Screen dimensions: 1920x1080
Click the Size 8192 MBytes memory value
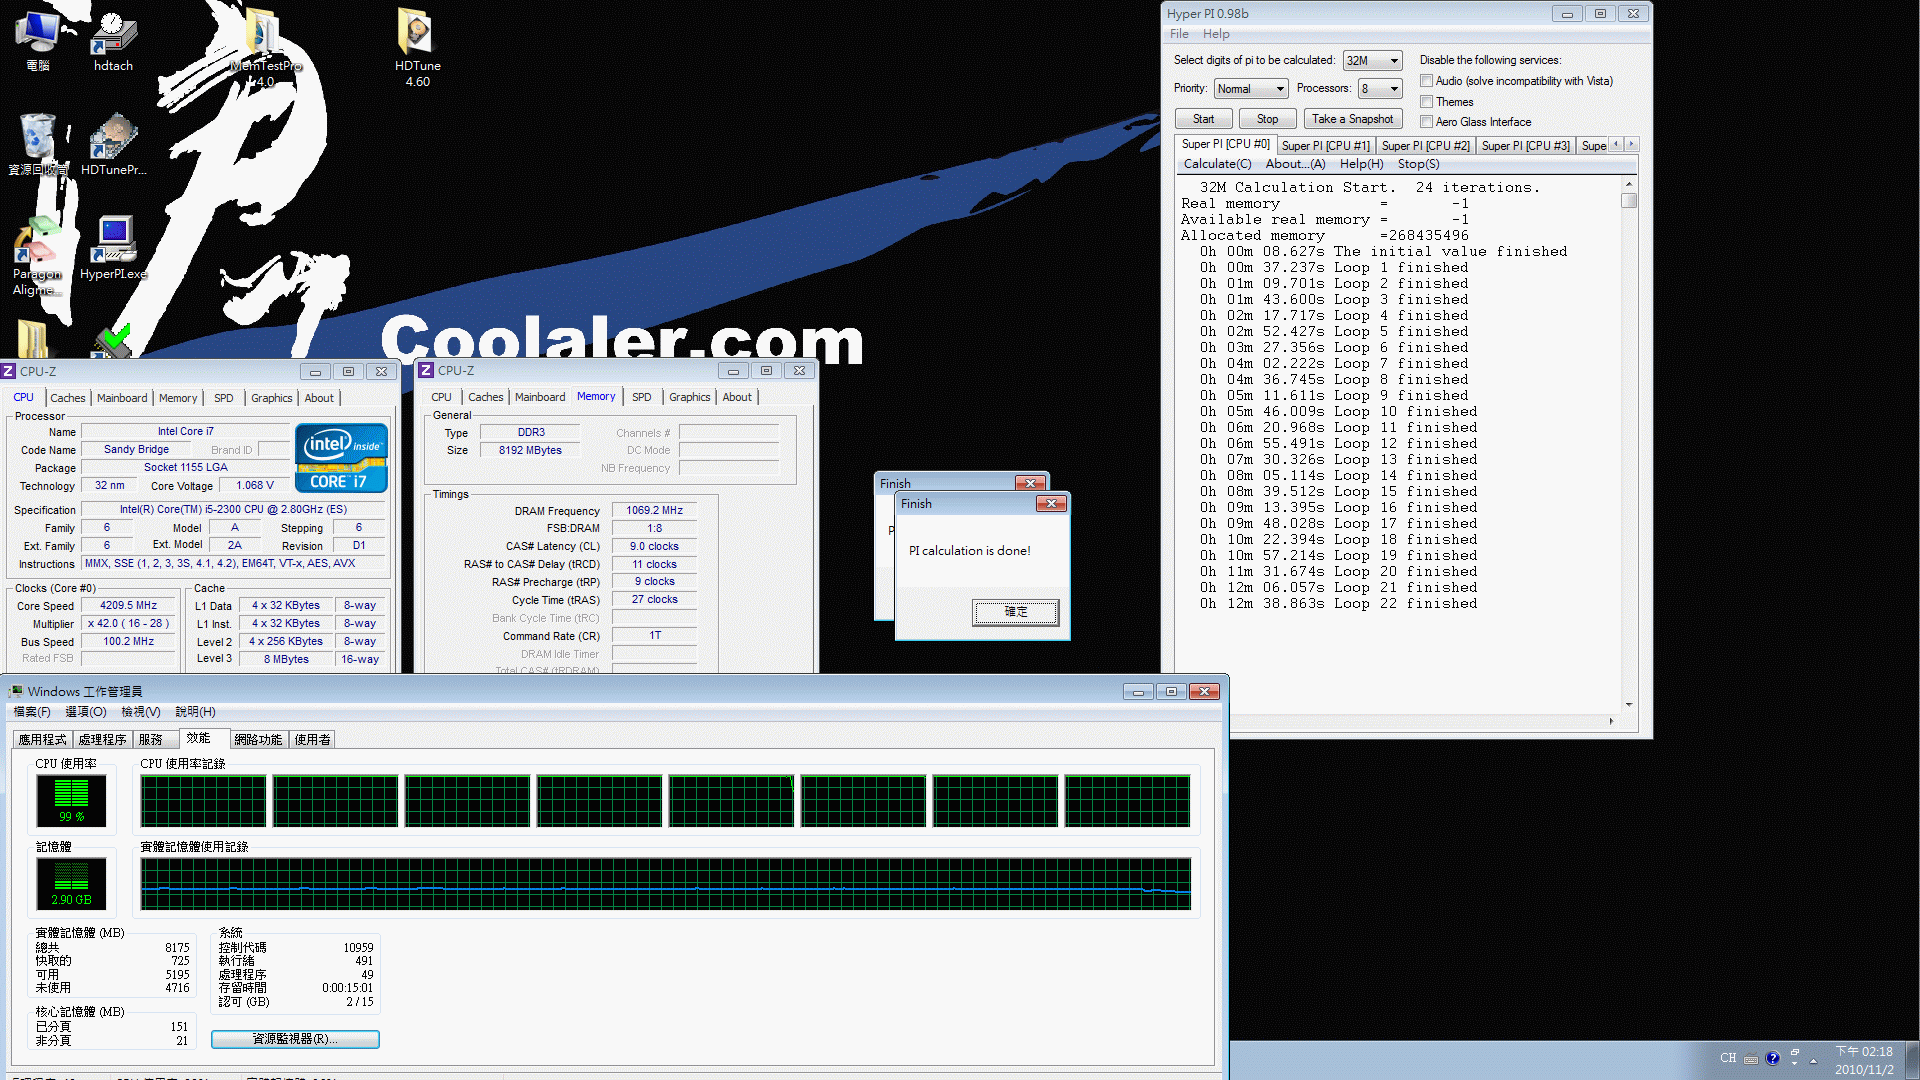point(530,451)
